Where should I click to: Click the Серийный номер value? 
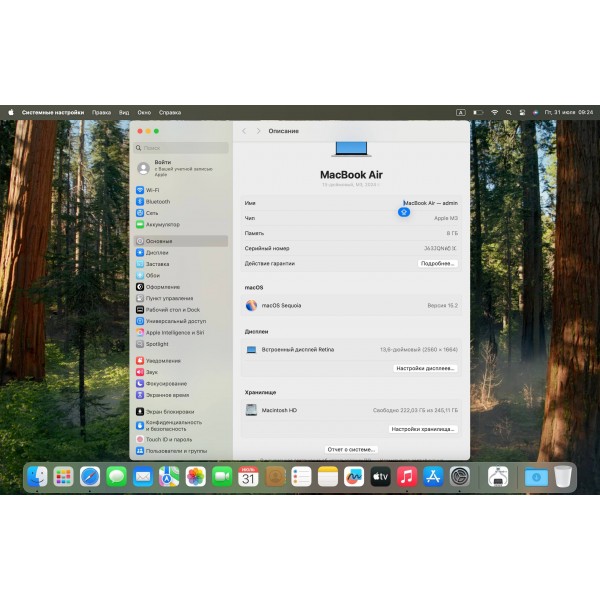point(440,248)
